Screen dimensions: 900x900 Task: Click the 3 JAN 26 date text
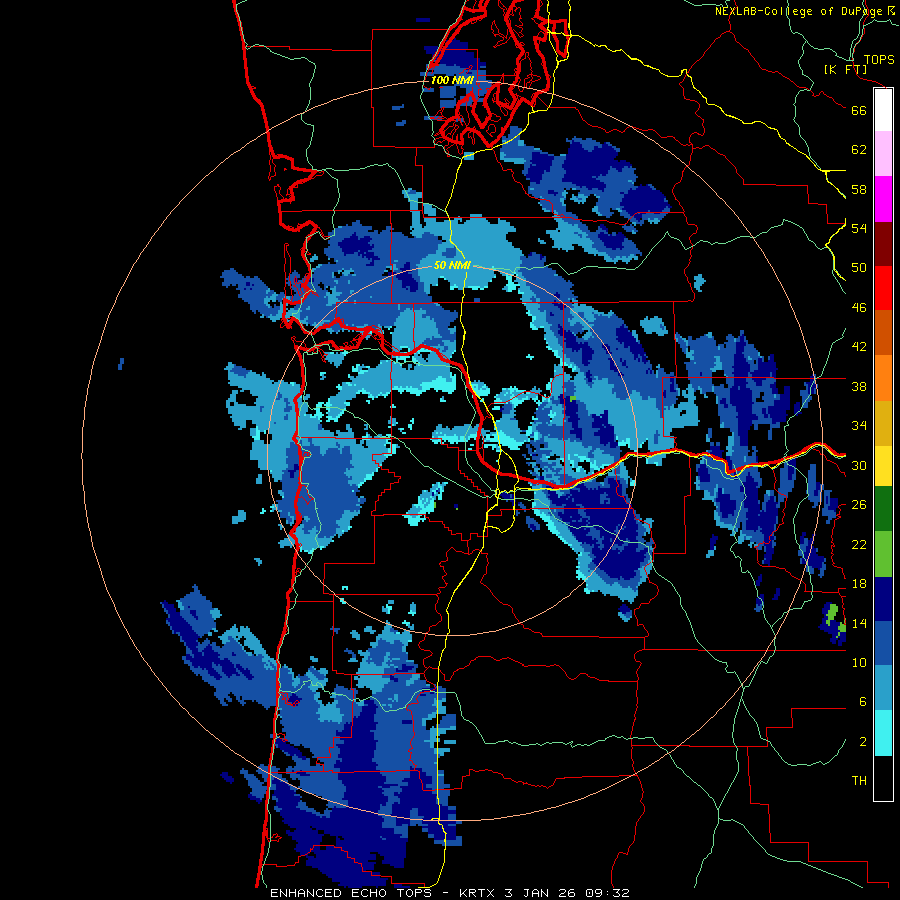tap(541, 893)
